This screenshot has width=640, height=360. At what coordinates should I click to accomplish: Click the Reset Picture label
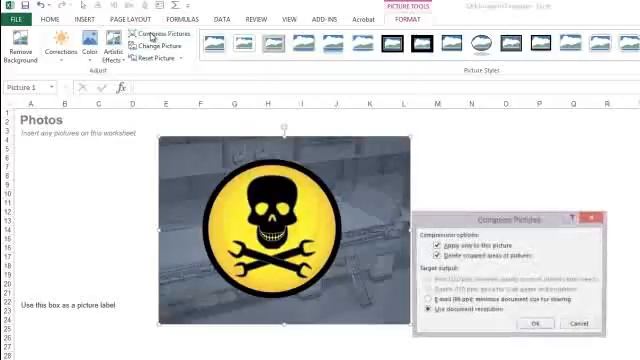tap(156, 58)
